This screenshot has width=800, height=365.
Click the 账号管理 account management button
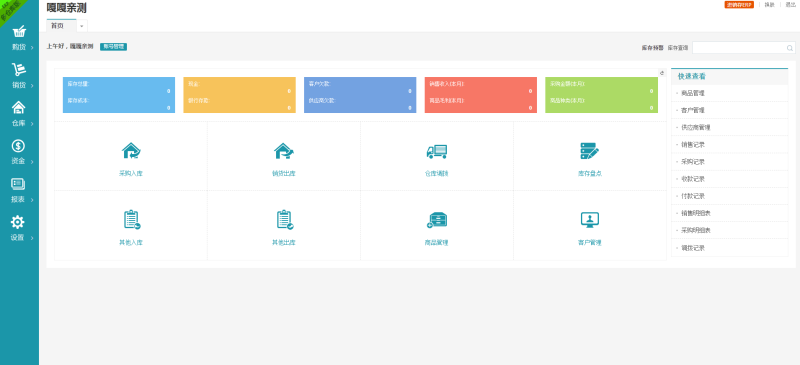(113, 46)
